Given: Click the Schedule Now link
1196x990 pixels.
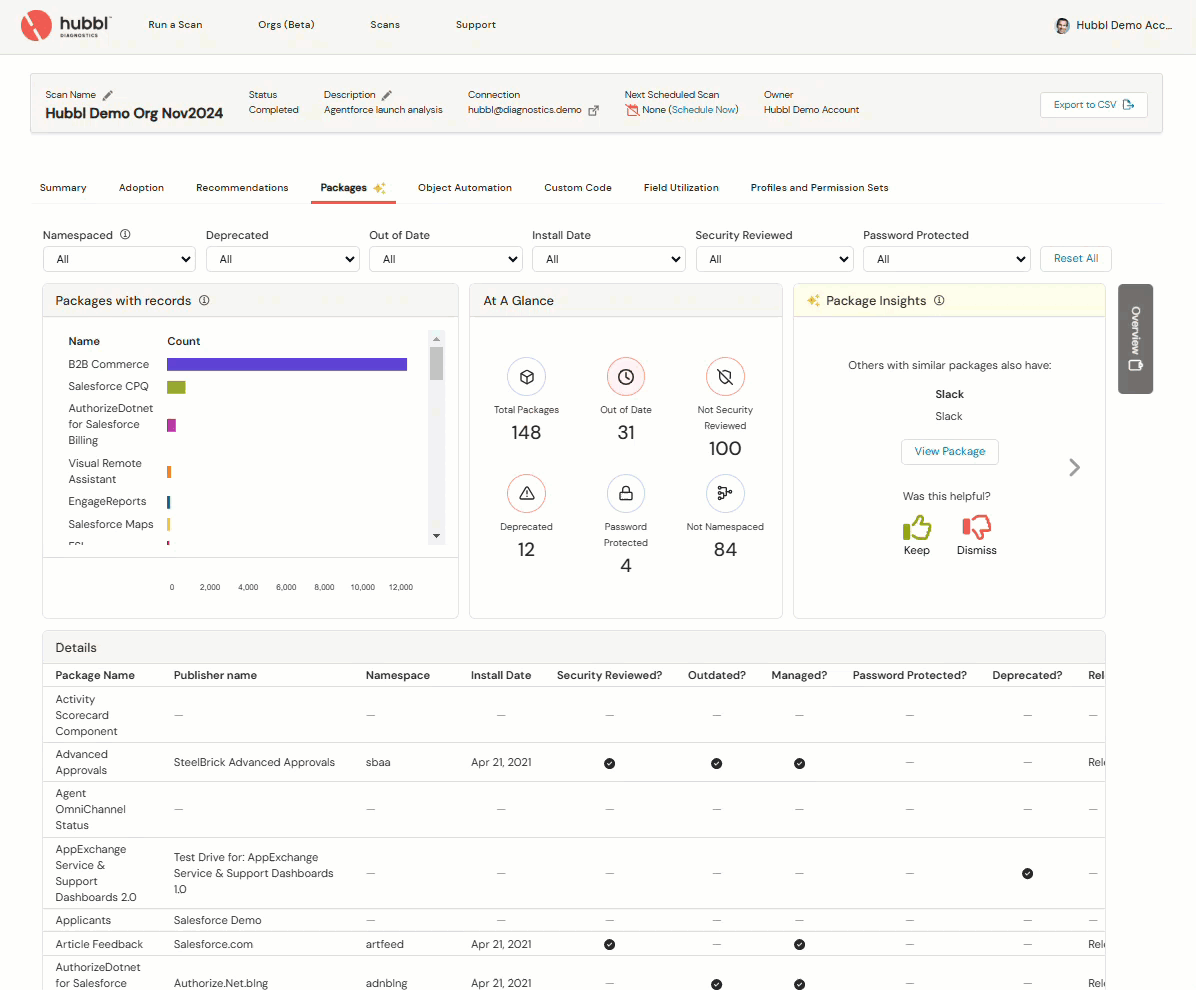Looking at the screenshot, I should point(703,110).
